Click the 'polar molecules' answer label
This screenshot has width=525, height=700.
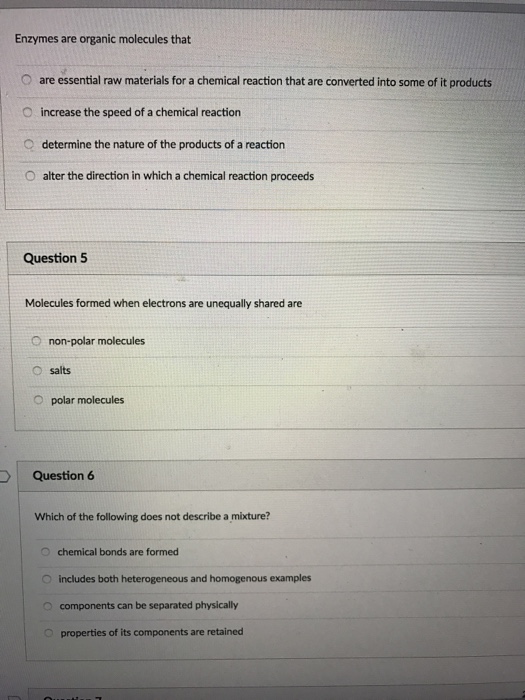coord(88,400)
